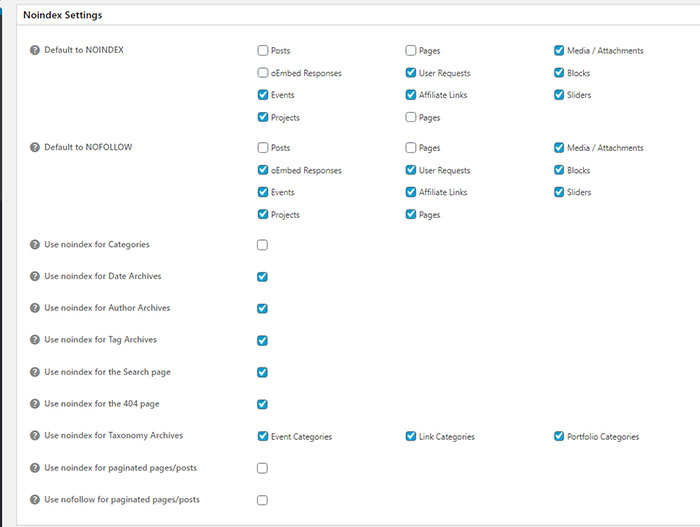This screenshot has height=527, width=700.
Task: Show help for noindex Author Archives
Action: click(35, 308)
